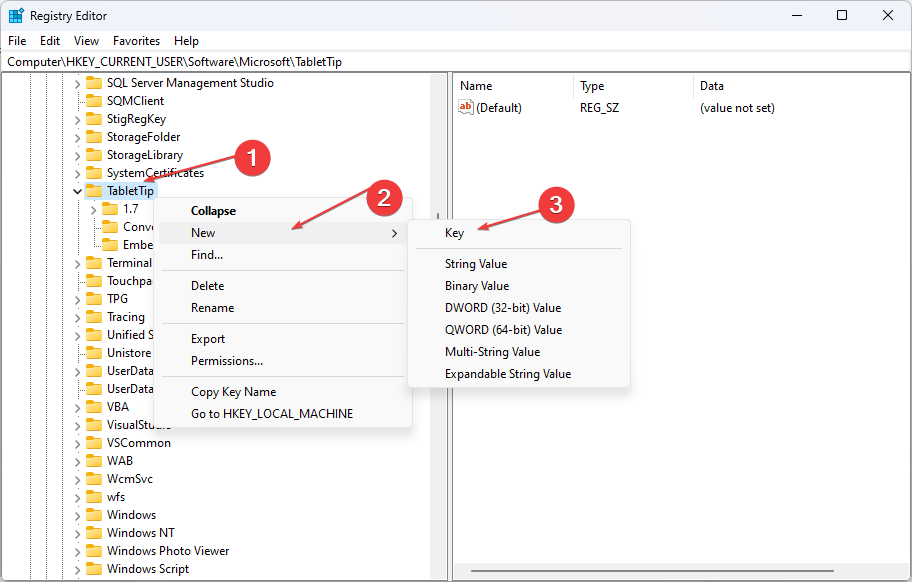Create a new Multi-String Value
The height and width of the screenshot is (582, 912).
pyautogui.click(x=519, y=352)
